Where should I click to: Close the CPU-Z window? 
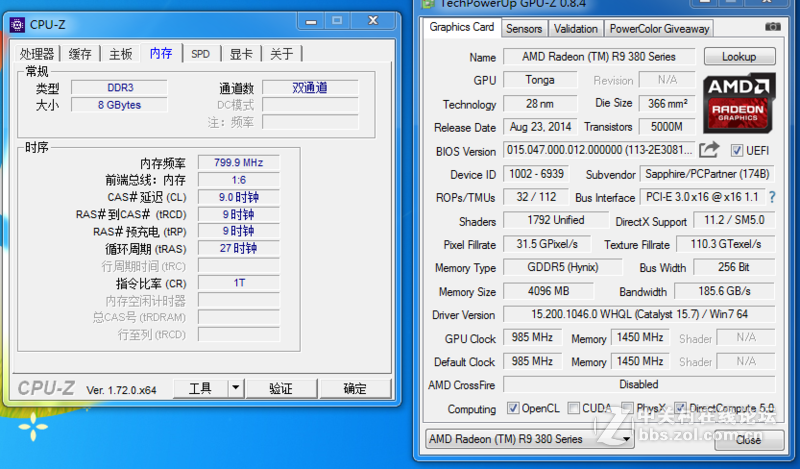373,20
